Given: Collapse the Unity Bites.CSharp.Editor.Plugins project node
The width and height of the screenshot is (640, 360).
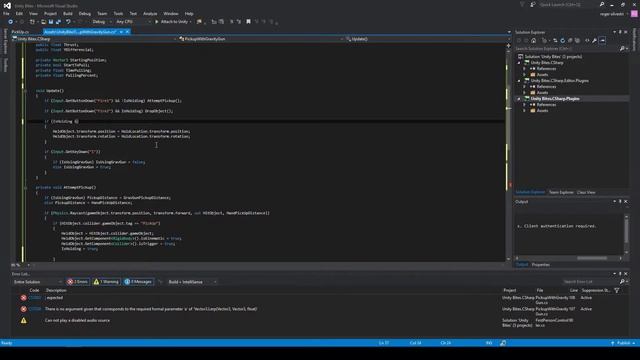Looking at the screenshot, I should tap(519, 81).
